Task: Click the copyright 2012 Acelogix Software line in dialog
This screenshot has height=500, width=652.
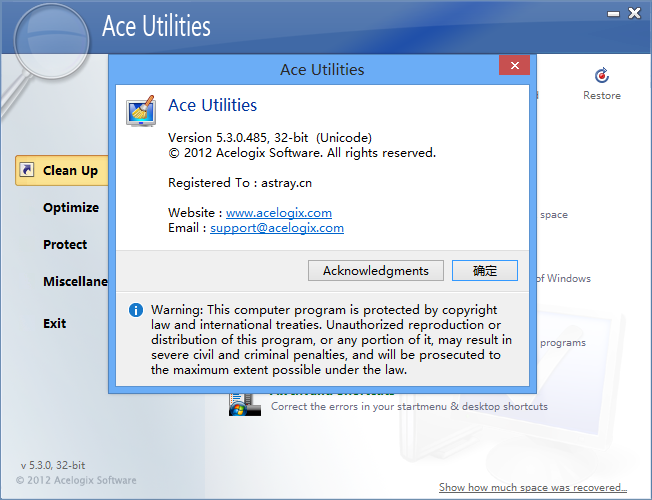Action: click(x=302, y=153)
